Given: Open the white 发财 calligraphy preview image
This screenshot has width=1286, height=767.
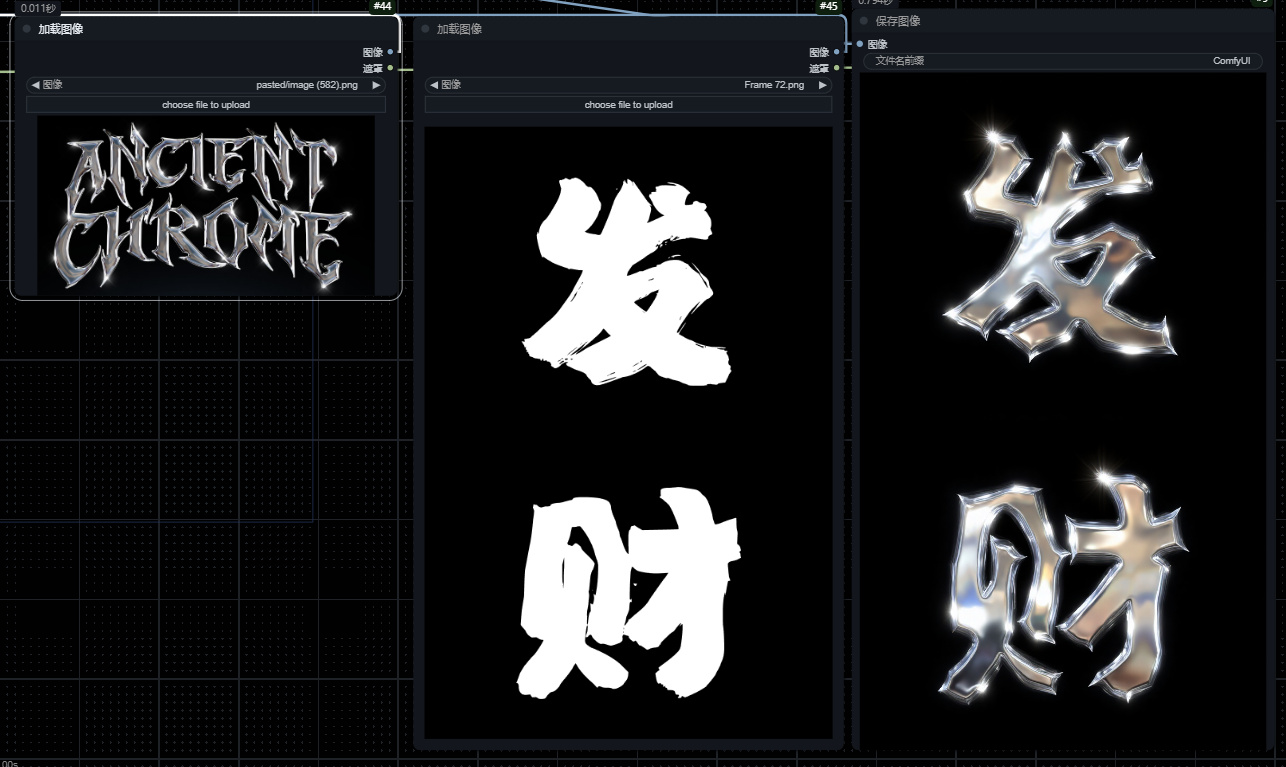Looking at the screenshot, I should [628, 433].
